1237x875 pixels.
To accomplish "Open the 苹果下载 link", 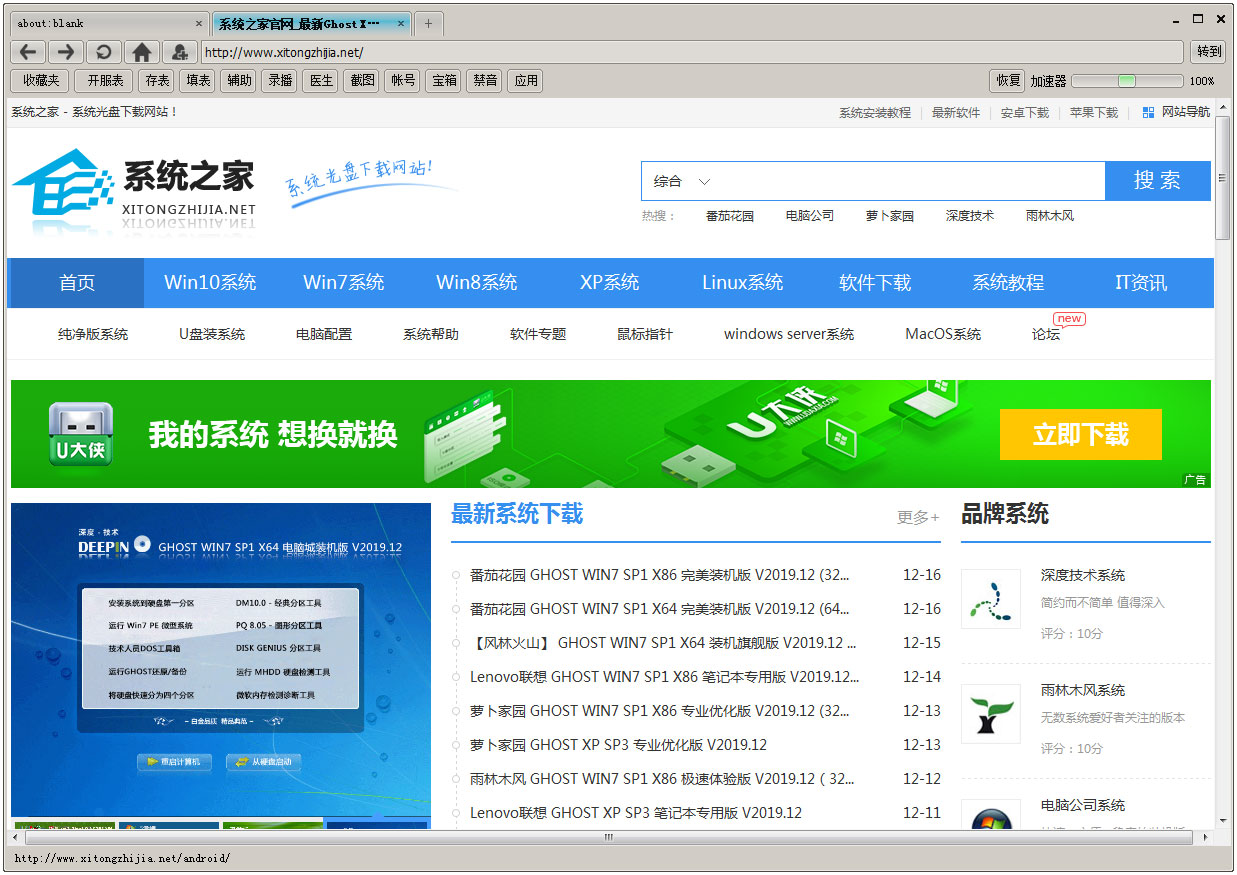I will point(1094,113).
